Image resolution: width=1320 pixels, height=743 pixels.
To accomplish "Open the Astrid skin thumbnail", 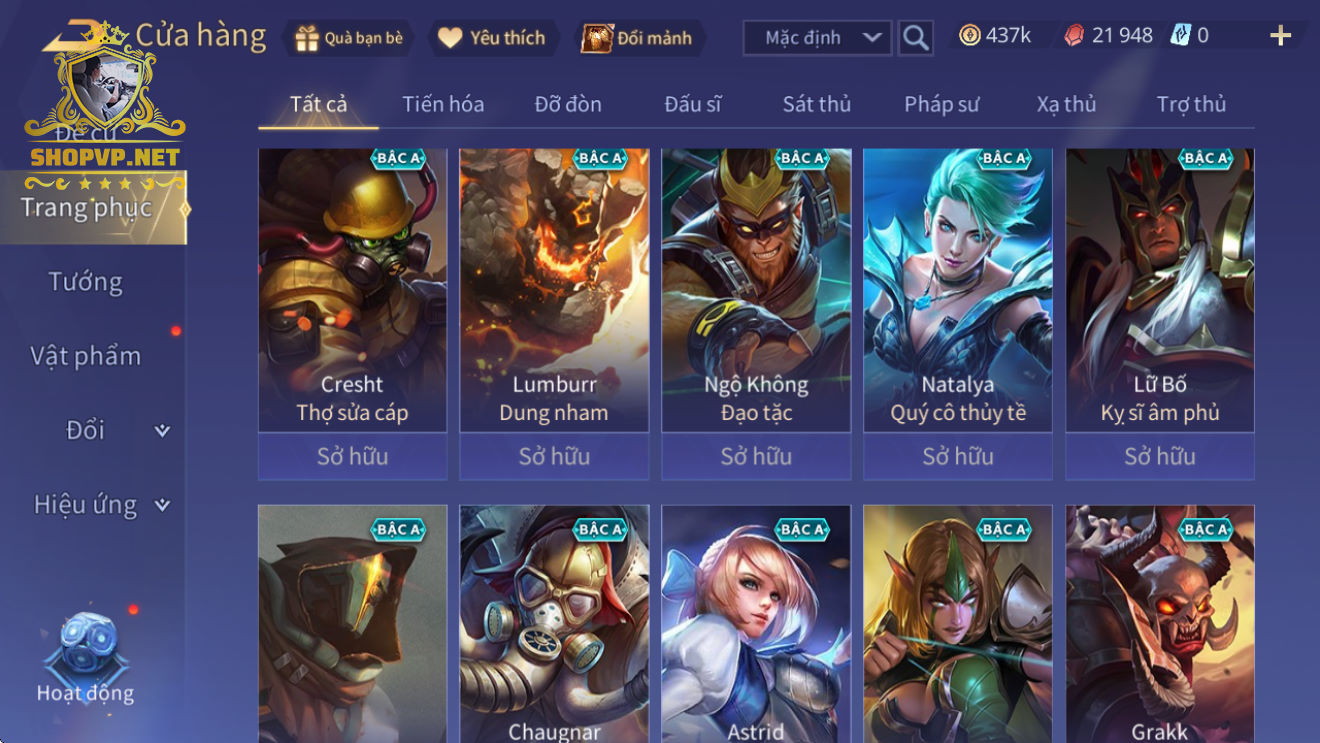I will coord(756,624).
